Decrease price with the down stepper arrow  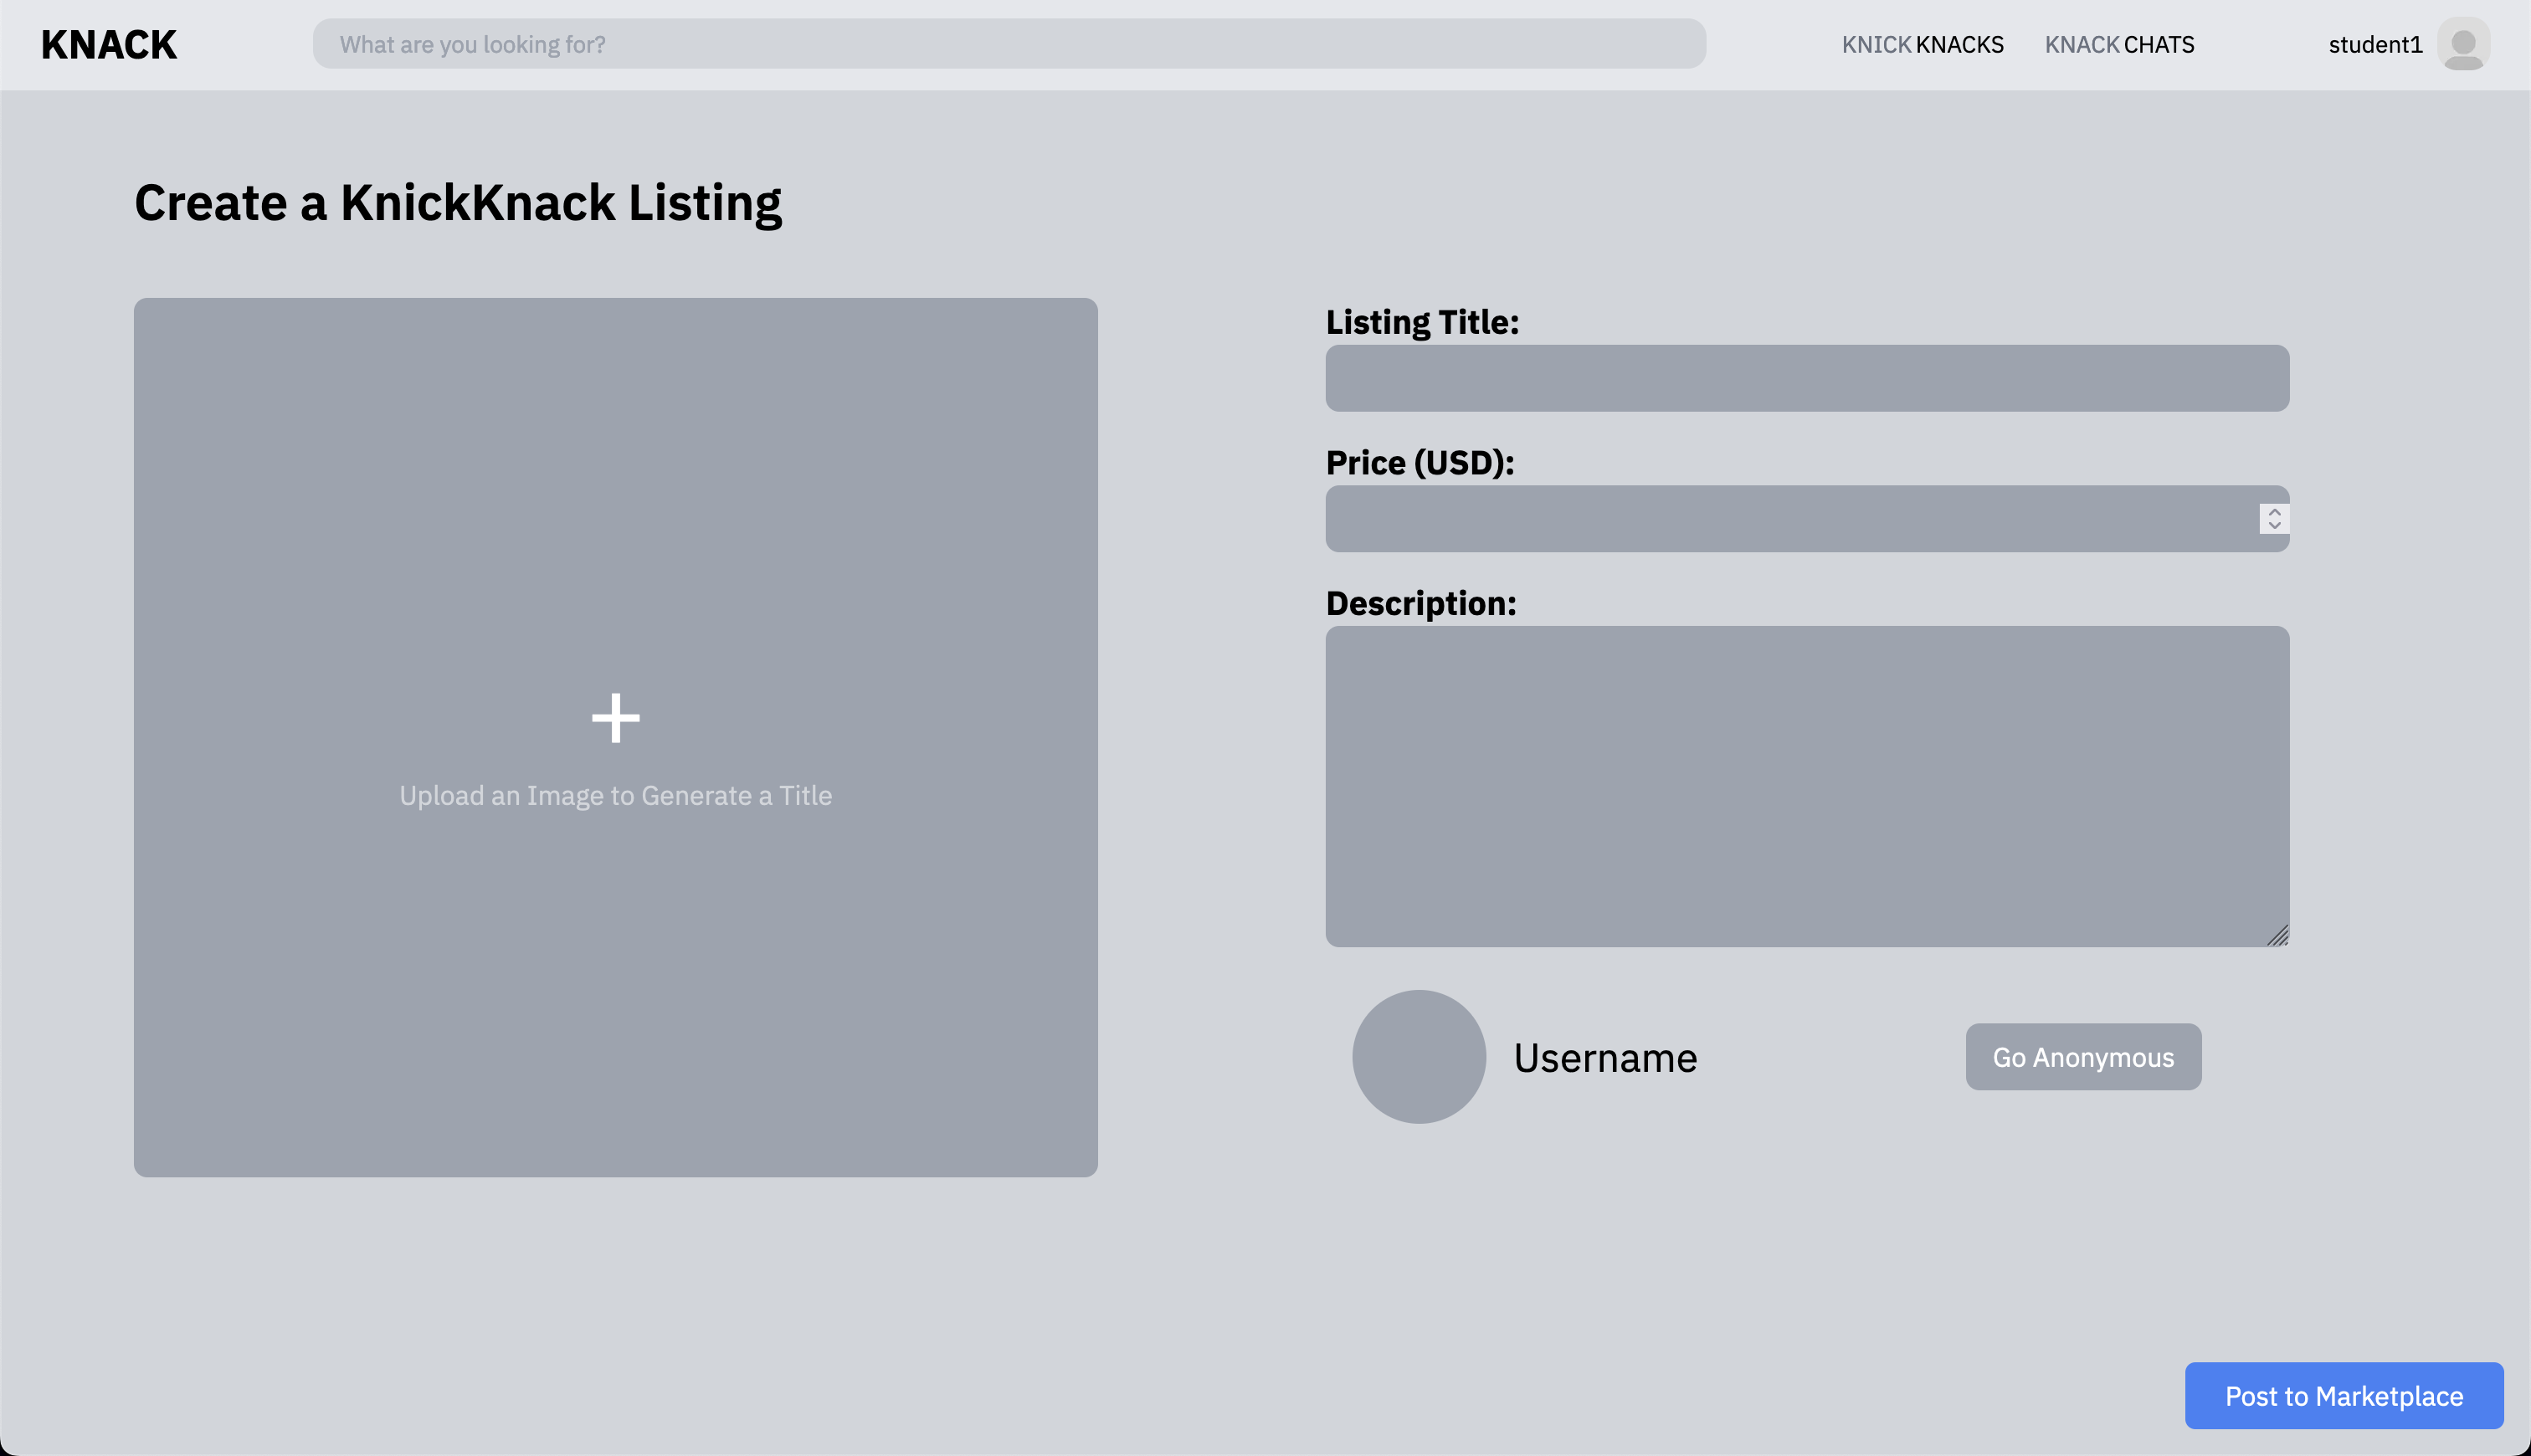tap(2274, 525)
